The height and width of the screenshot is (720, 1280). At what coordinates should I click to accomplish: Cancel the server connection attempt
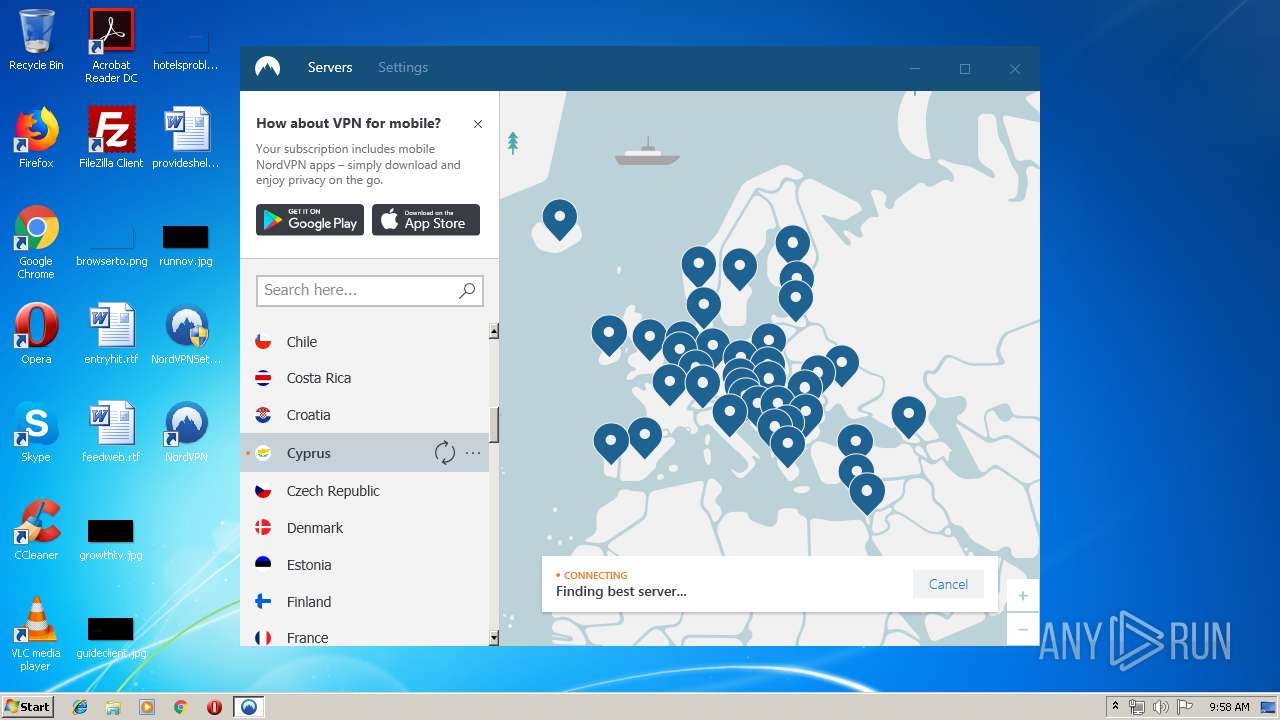pos(948,584)
